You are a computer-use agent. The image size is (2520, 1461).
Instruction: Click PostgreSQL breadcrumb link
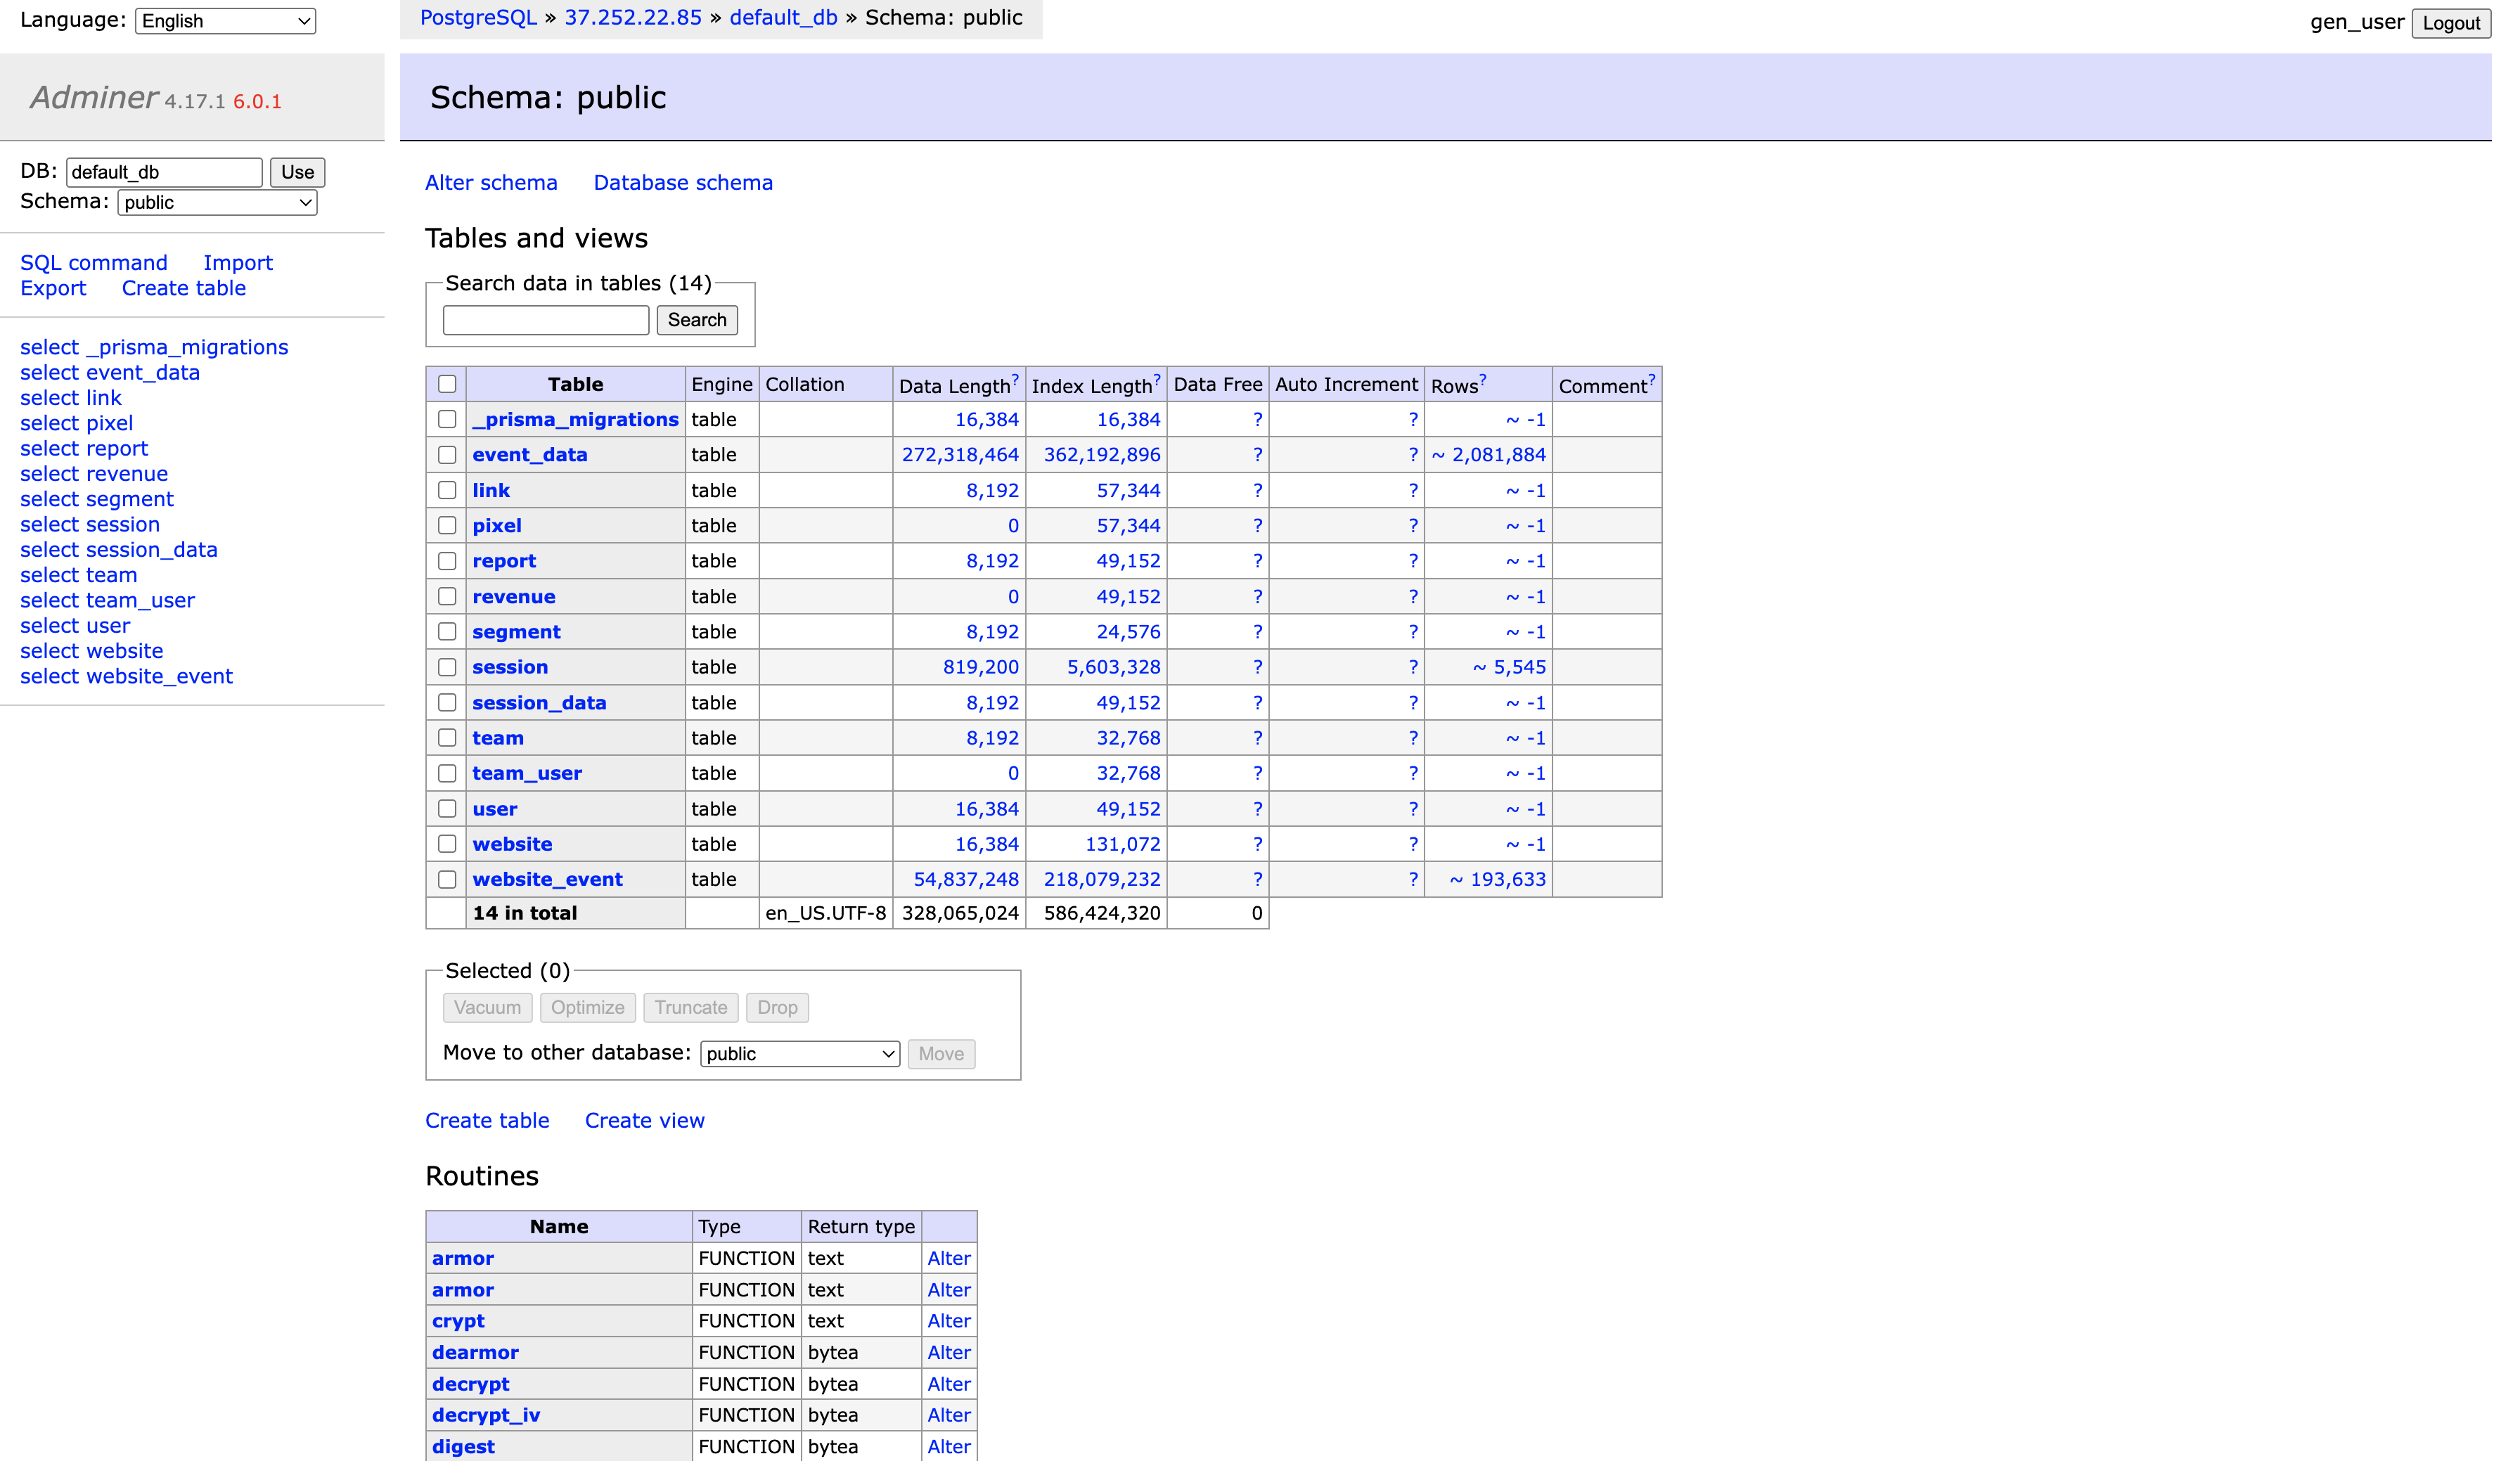pyautogui.click(x=478, y=18)
